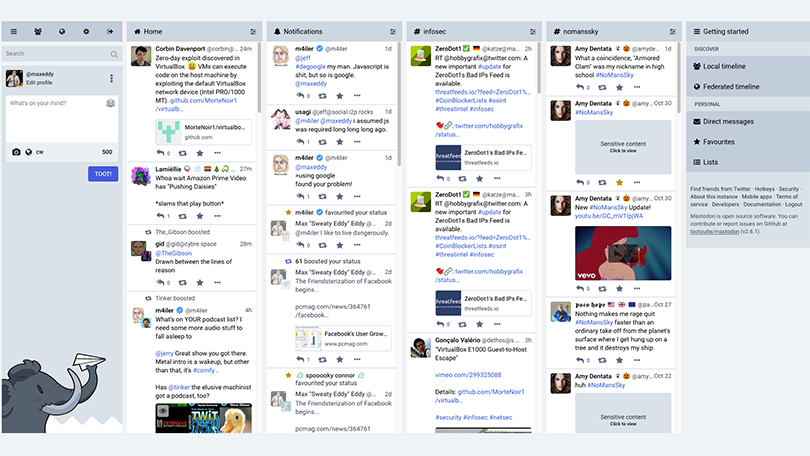Open more options on Corbin Davenport's post
The height and width of the screenshot is (456, 810).
[217, 153]
